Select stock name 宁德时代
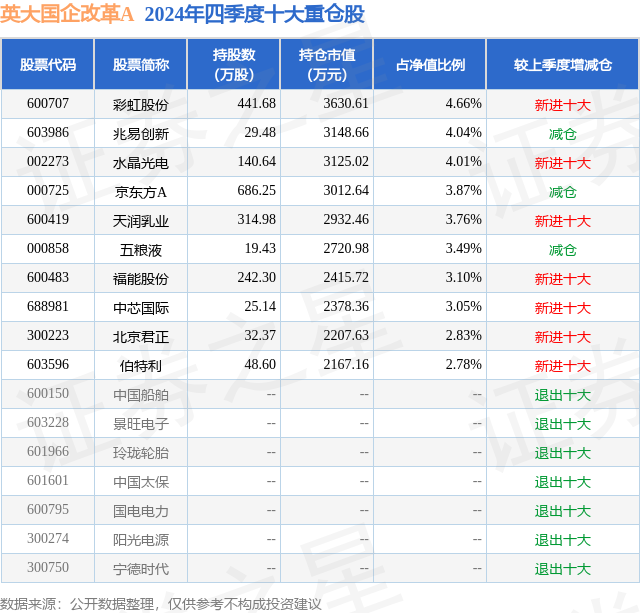640x613 pixels. click(x=141, y=569)
